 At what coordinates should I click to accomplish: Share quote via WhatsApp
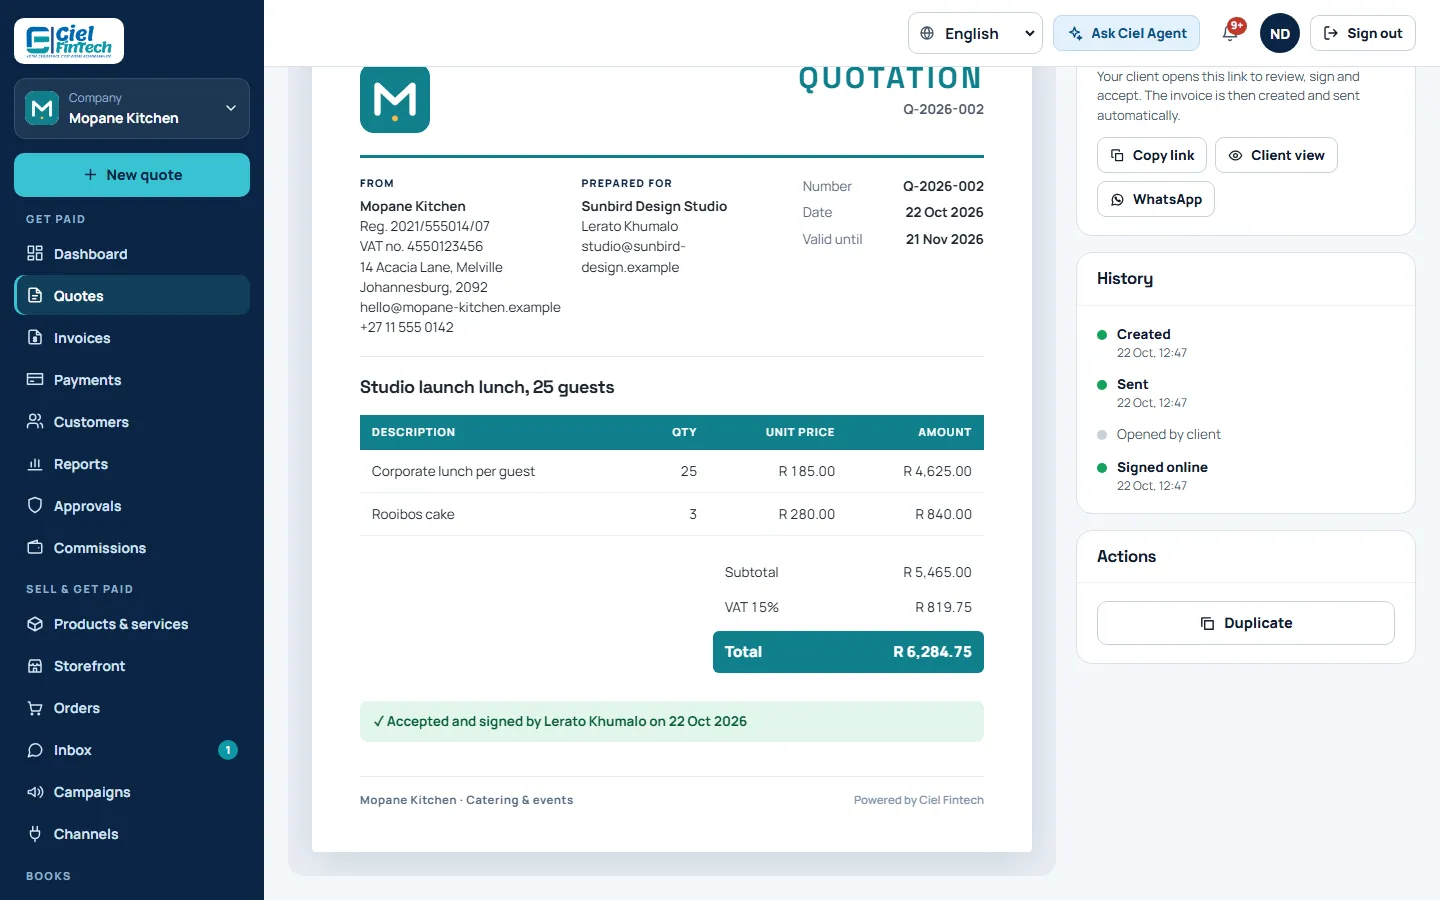pos(1156,199)
